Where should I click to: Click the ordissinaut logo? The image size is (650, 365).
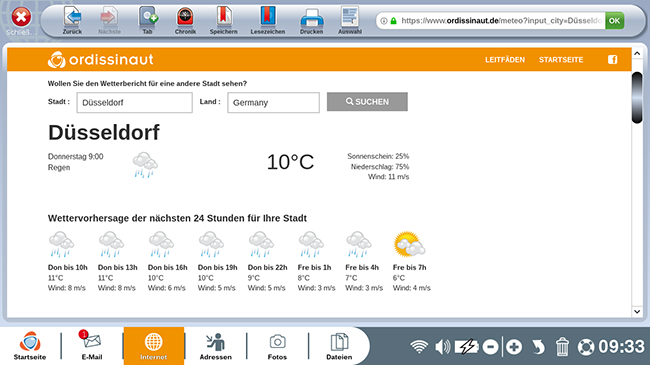(x=101, y=59)
